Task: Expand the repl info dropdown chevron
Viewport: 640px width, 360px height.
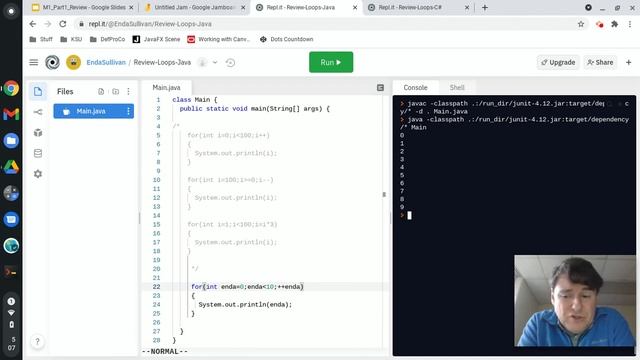Action: (x=215, y=62)
